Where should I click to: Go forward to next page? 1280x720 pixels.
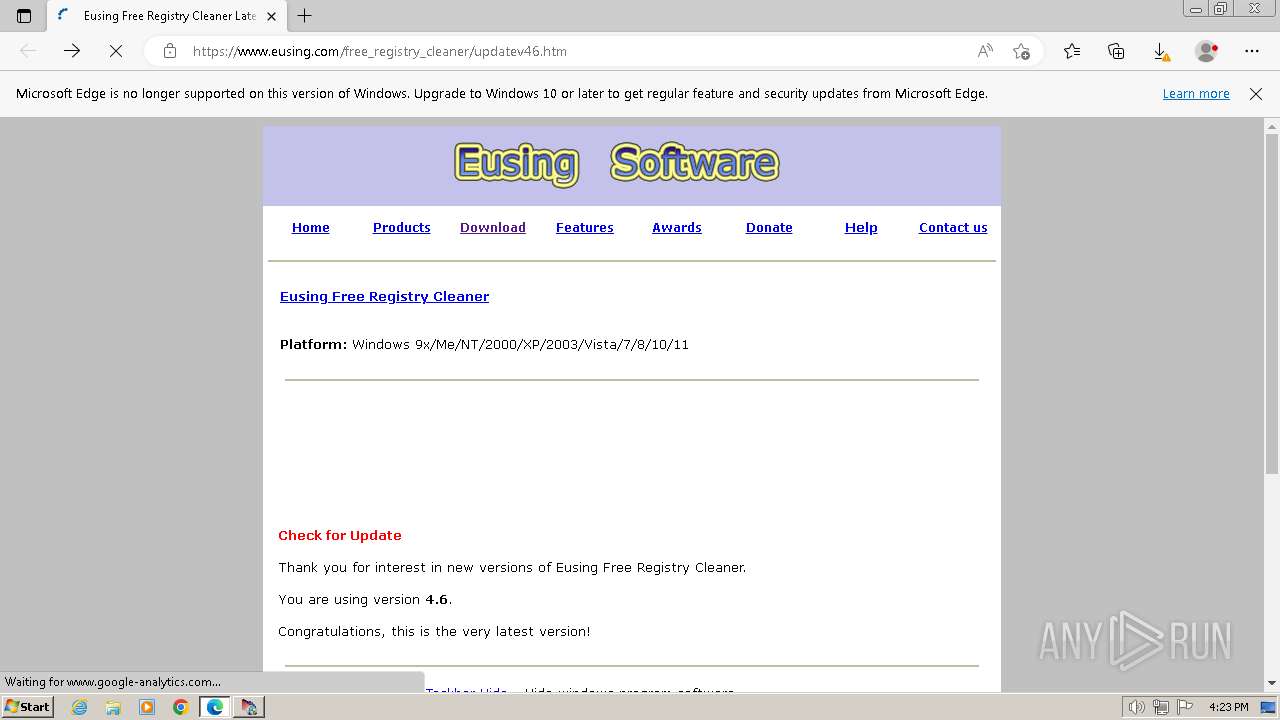click(72, 51)
